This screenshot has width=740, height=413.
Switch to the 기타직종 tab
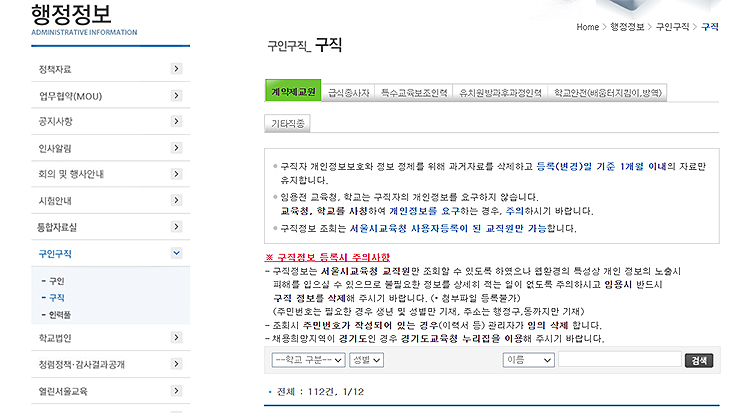287,124
